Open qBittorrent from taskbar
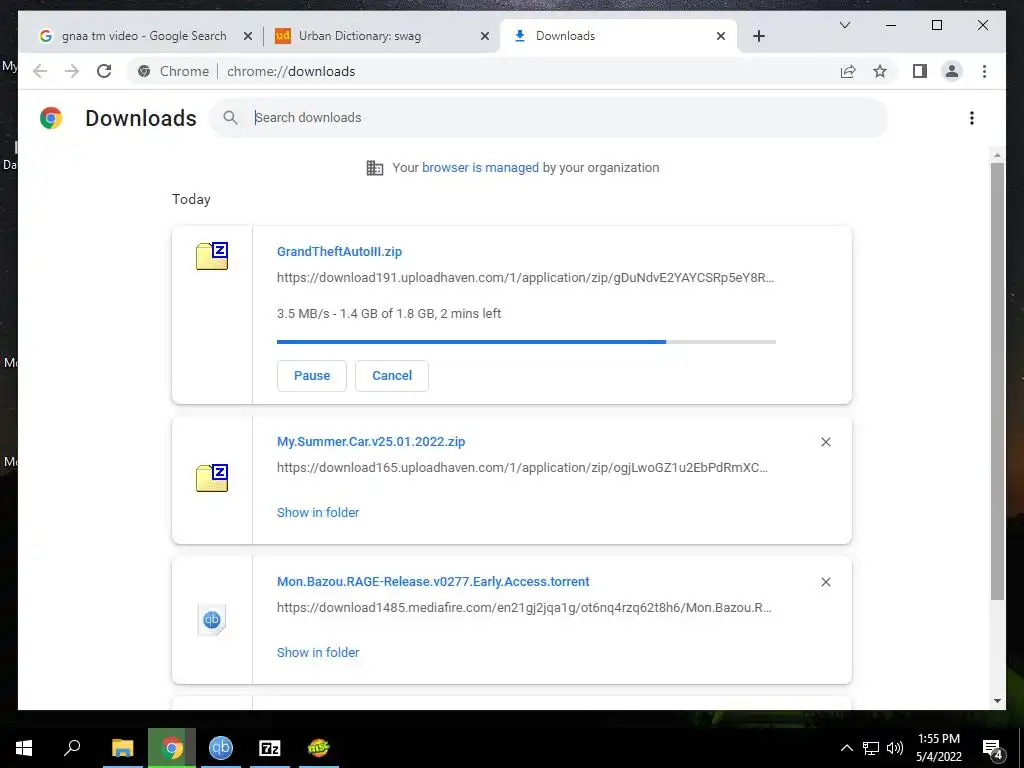The width and height of the screenshot is (1024, 768). coord(221,748)
